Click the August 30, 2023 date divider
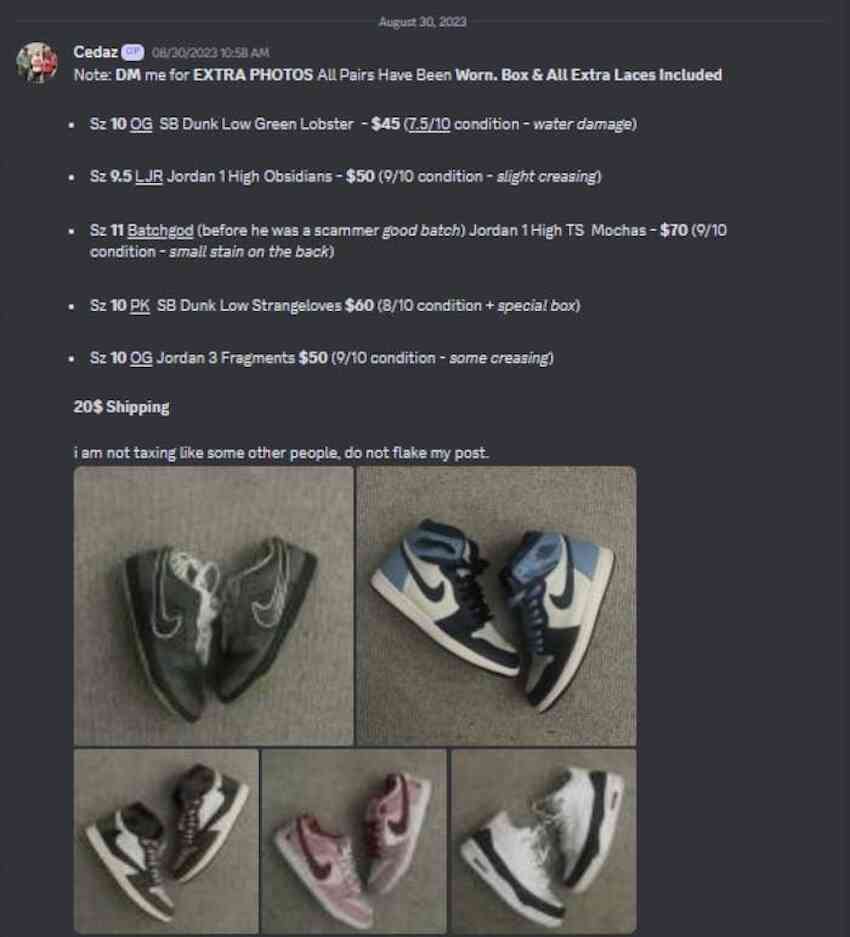 pyautogui.click(x=423, y=22)
